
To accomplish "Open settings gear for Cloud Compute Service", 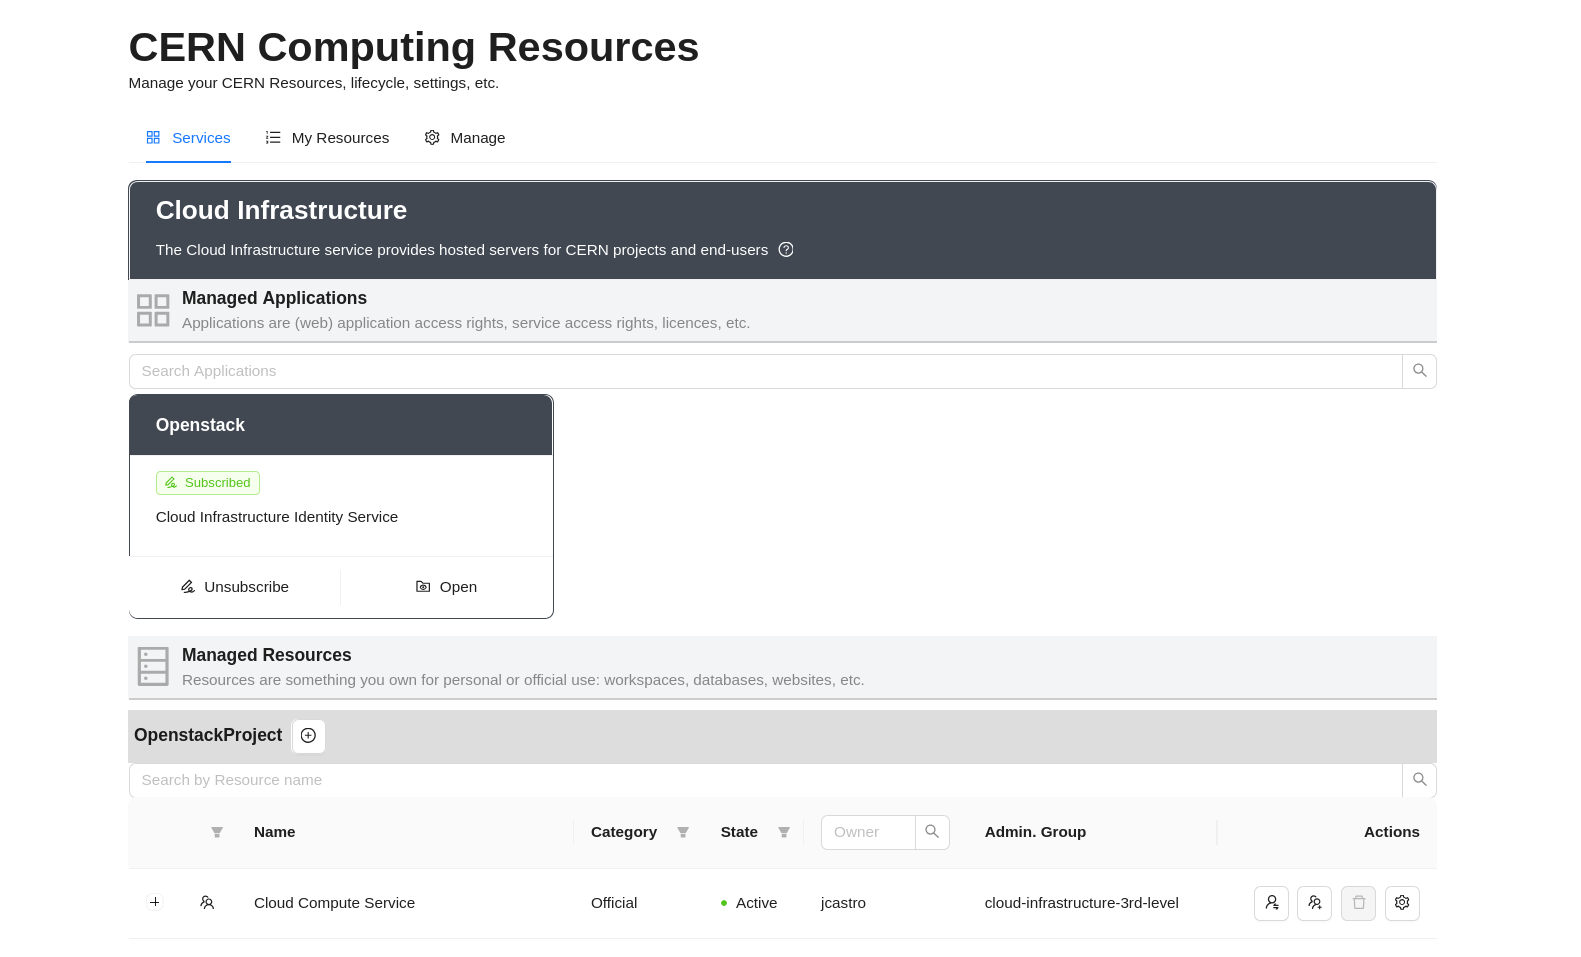I will (1402, 903).
